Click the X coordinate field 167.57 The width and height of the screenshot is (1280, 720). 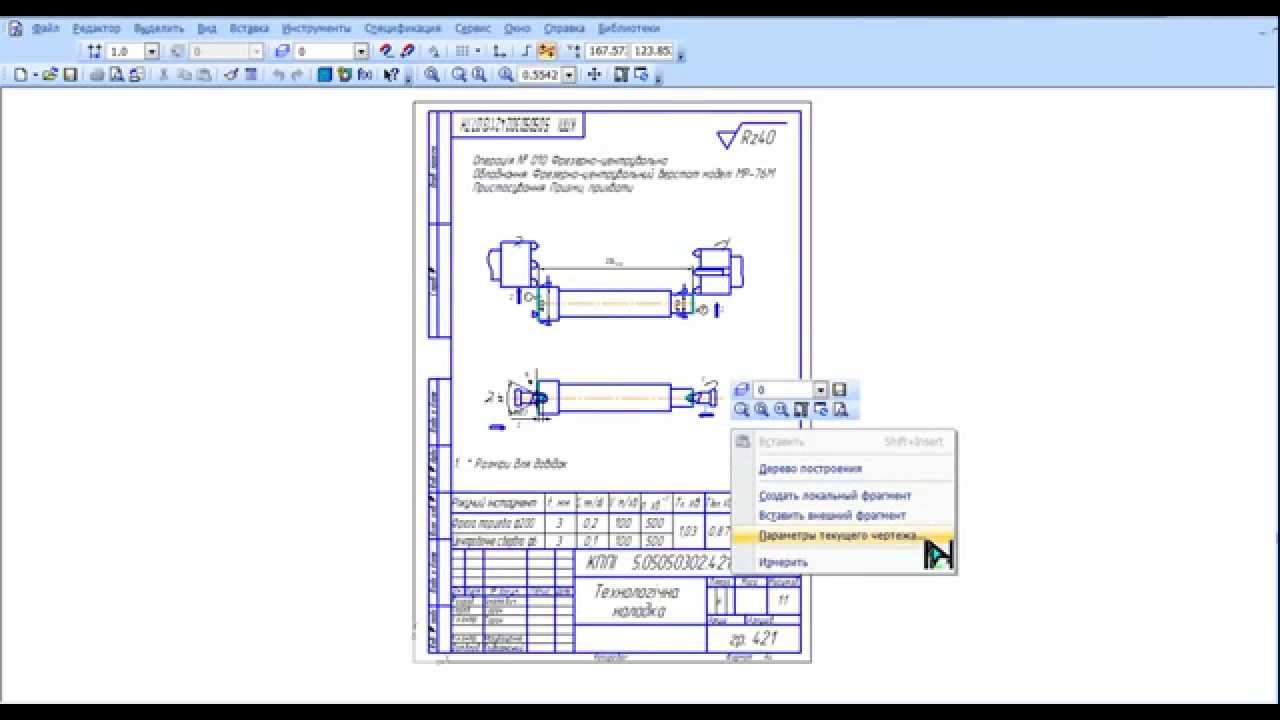[608, 51]
